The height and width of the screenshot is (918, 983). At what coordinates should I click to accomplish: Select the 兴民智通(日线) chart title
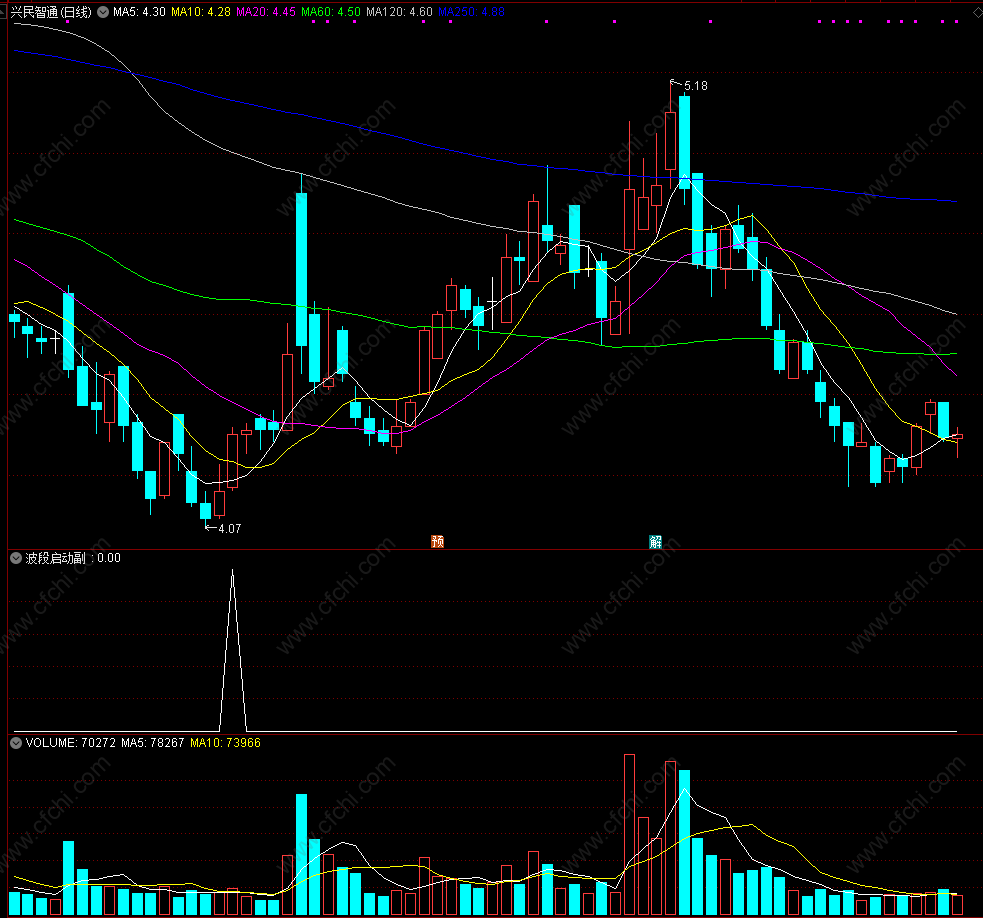(x=51, y=12)
